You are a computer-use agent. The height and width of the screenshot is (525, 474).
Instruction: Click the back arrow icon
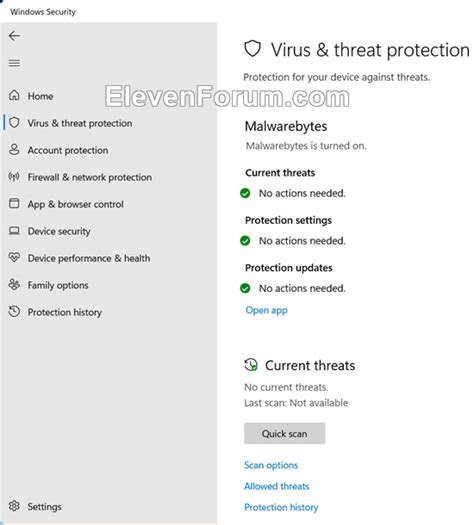click(14, 36)
